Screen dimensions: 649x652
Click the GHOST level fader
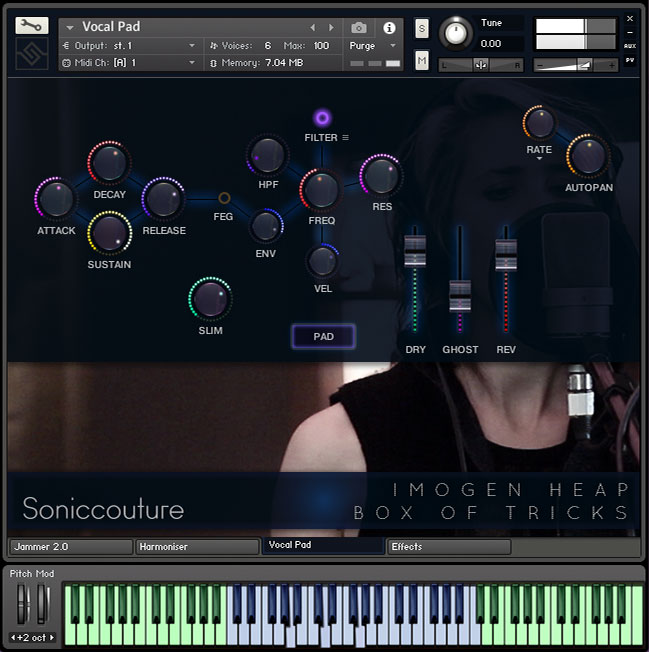pos(460,296)
